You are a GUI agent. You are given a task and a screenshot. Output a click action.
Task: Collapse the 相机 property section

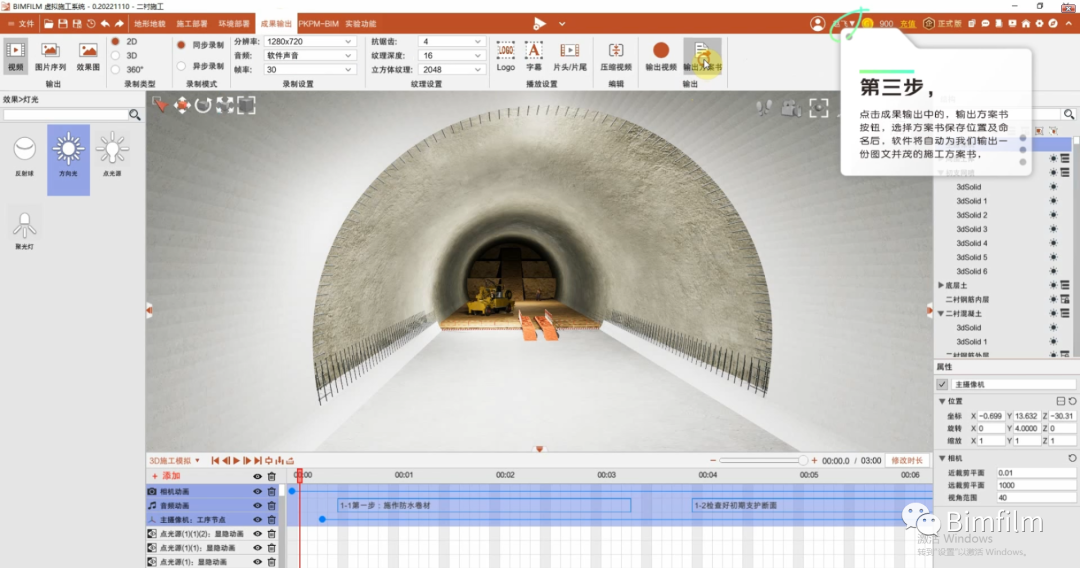click(942, 459)
